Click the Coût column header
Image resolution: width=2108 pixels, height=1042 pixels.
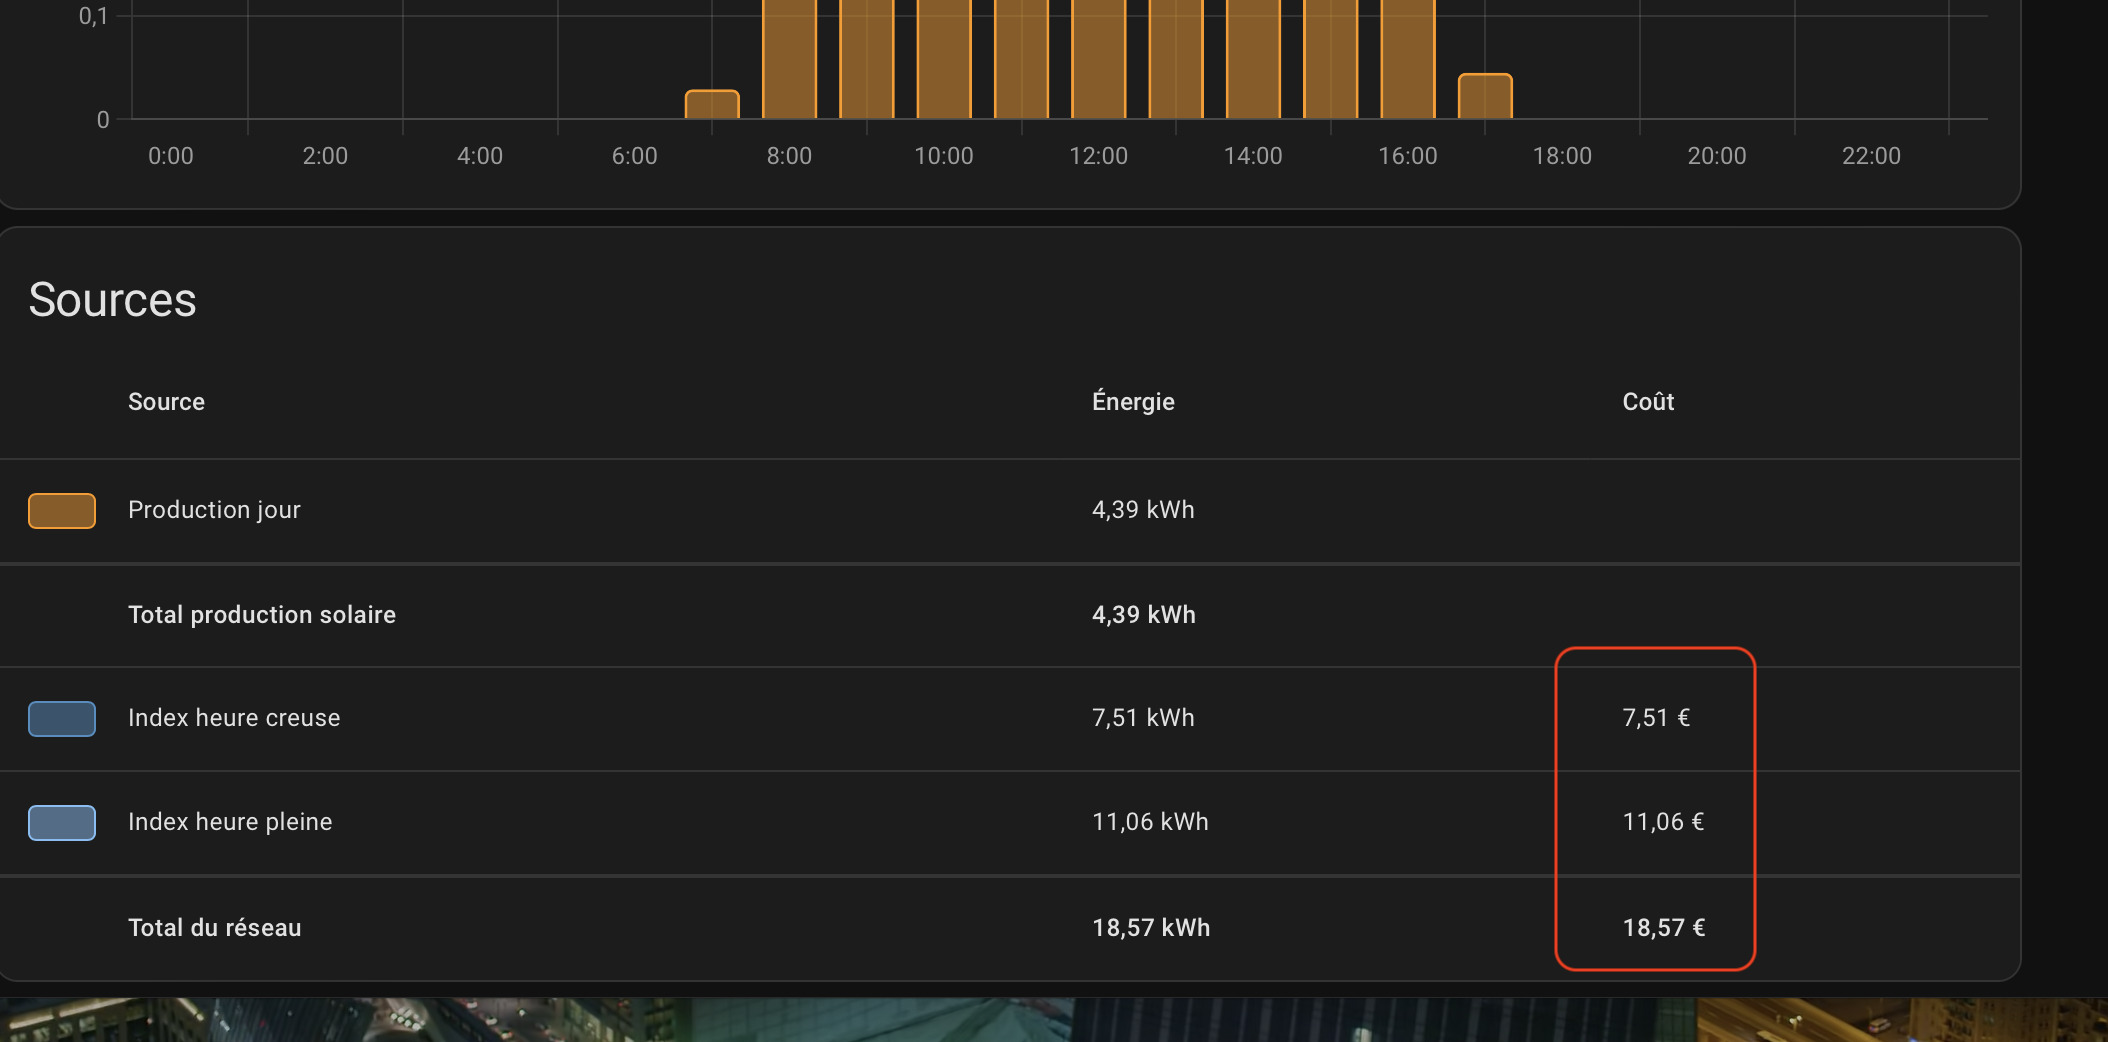(x=1648, y=402)
